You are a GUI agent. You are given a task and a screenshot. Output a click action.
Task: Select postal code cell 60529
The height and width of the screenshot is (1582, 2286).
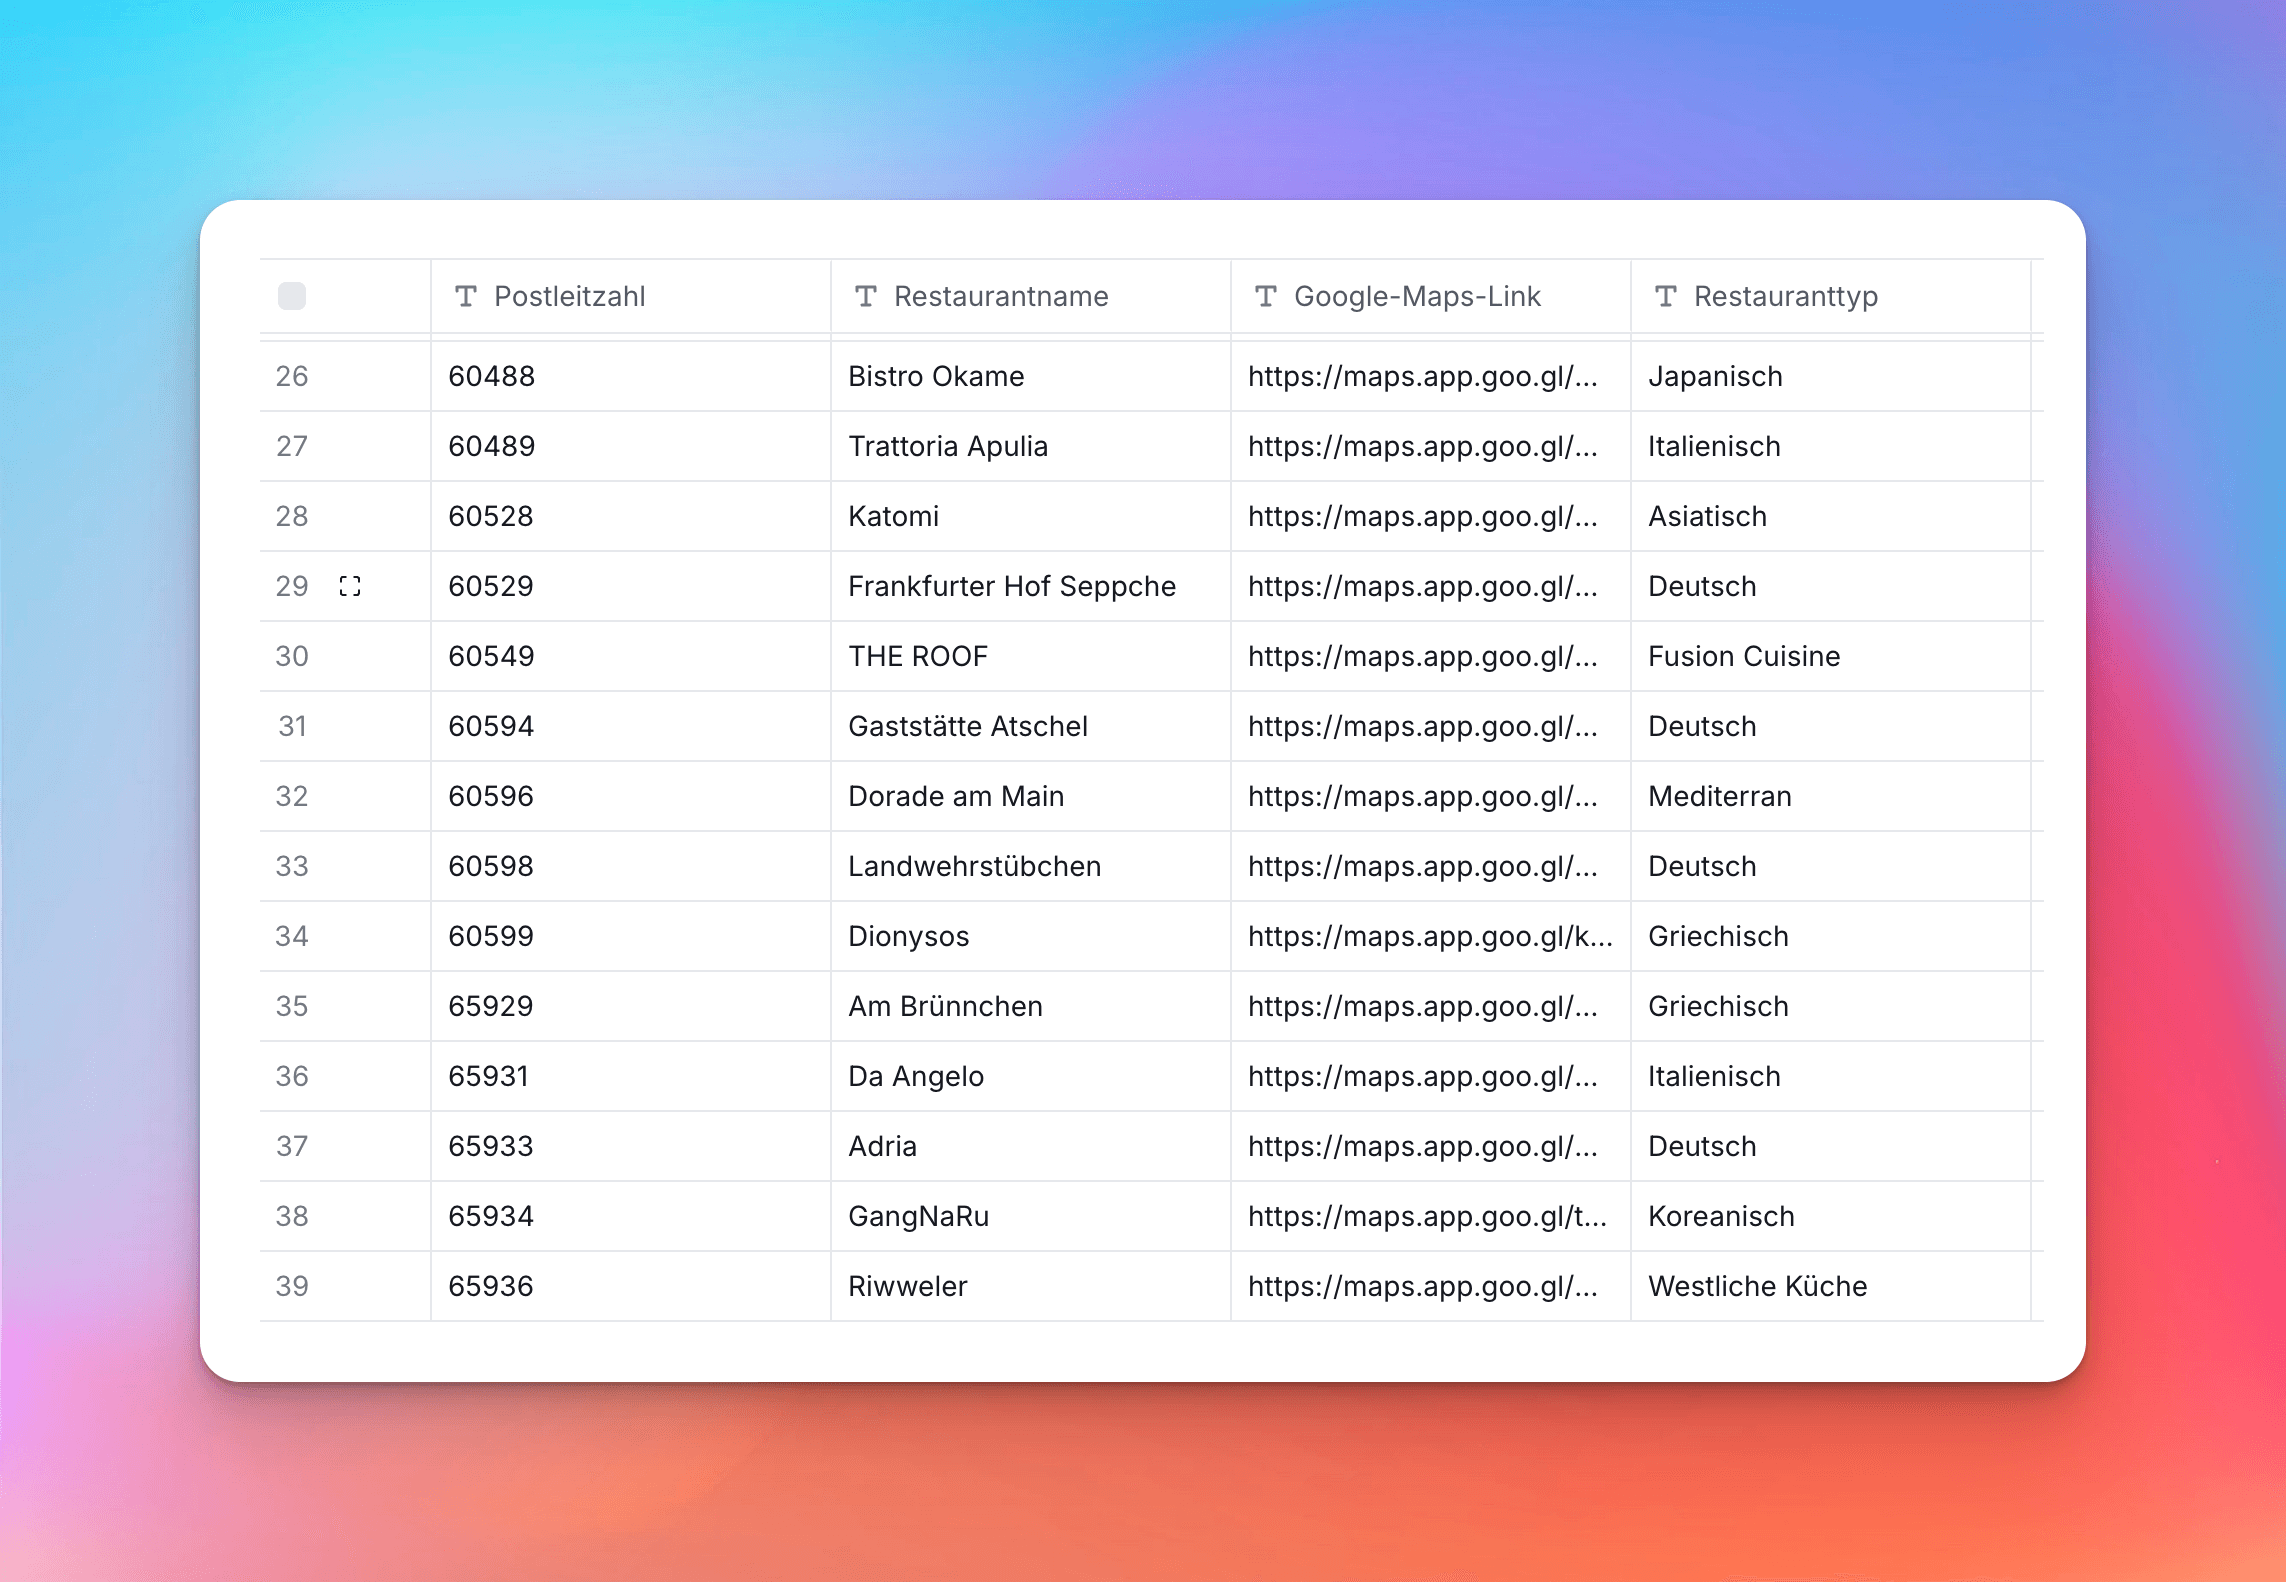pos(631,586)
